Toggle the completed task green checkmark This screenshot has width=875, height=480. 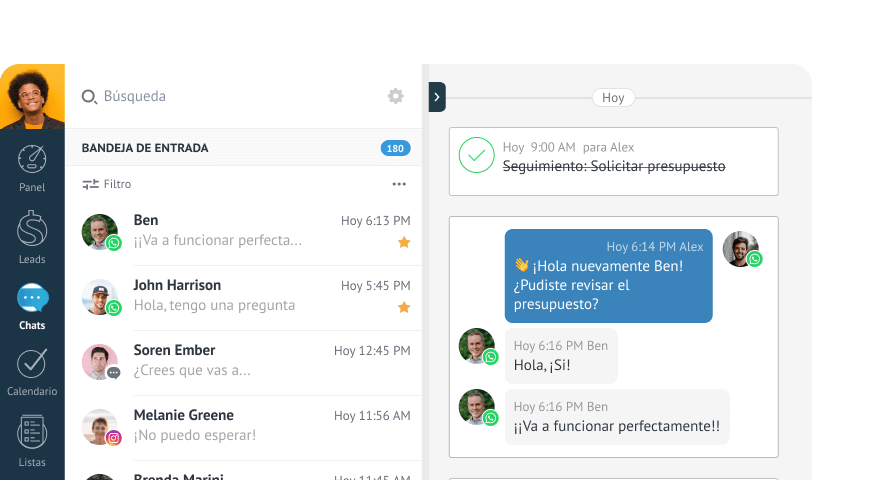(477, 155)
